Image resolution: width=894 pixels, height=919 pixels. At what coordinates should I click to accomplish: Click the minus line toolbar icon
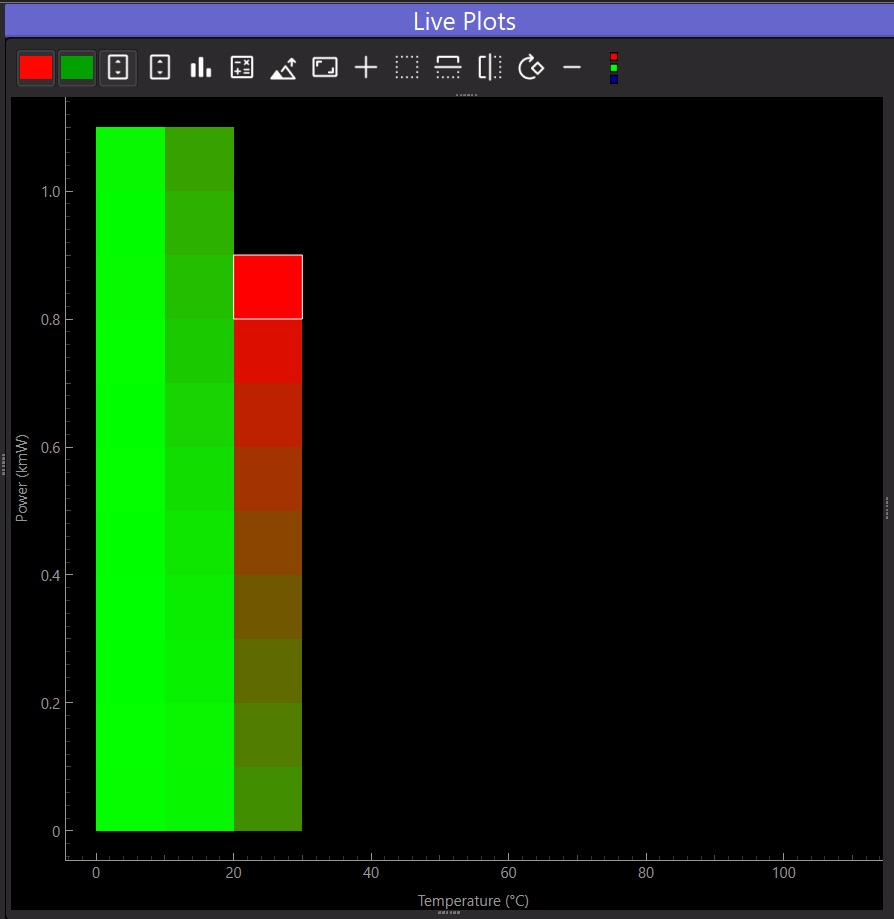572,68
